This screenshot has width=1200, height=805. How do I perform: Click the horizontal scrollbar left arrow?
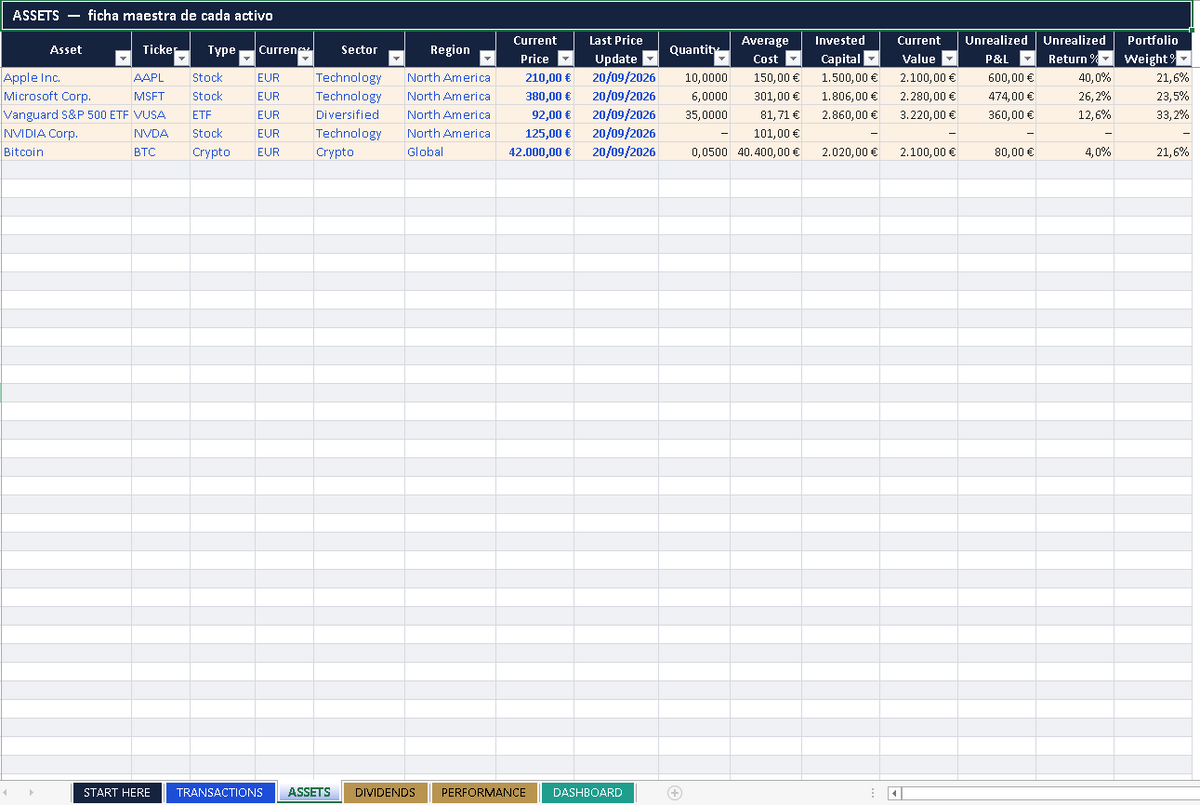pos(895,793)
